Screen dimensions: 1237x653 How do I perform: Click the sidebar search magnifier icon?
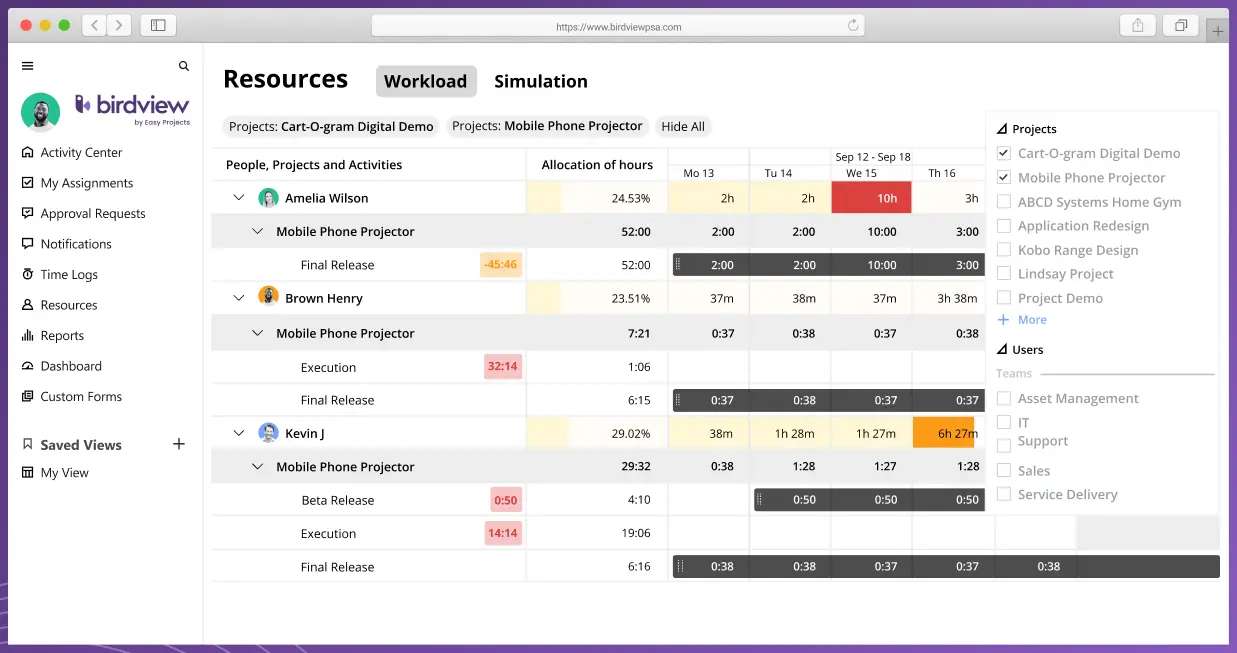pos(184,66)
